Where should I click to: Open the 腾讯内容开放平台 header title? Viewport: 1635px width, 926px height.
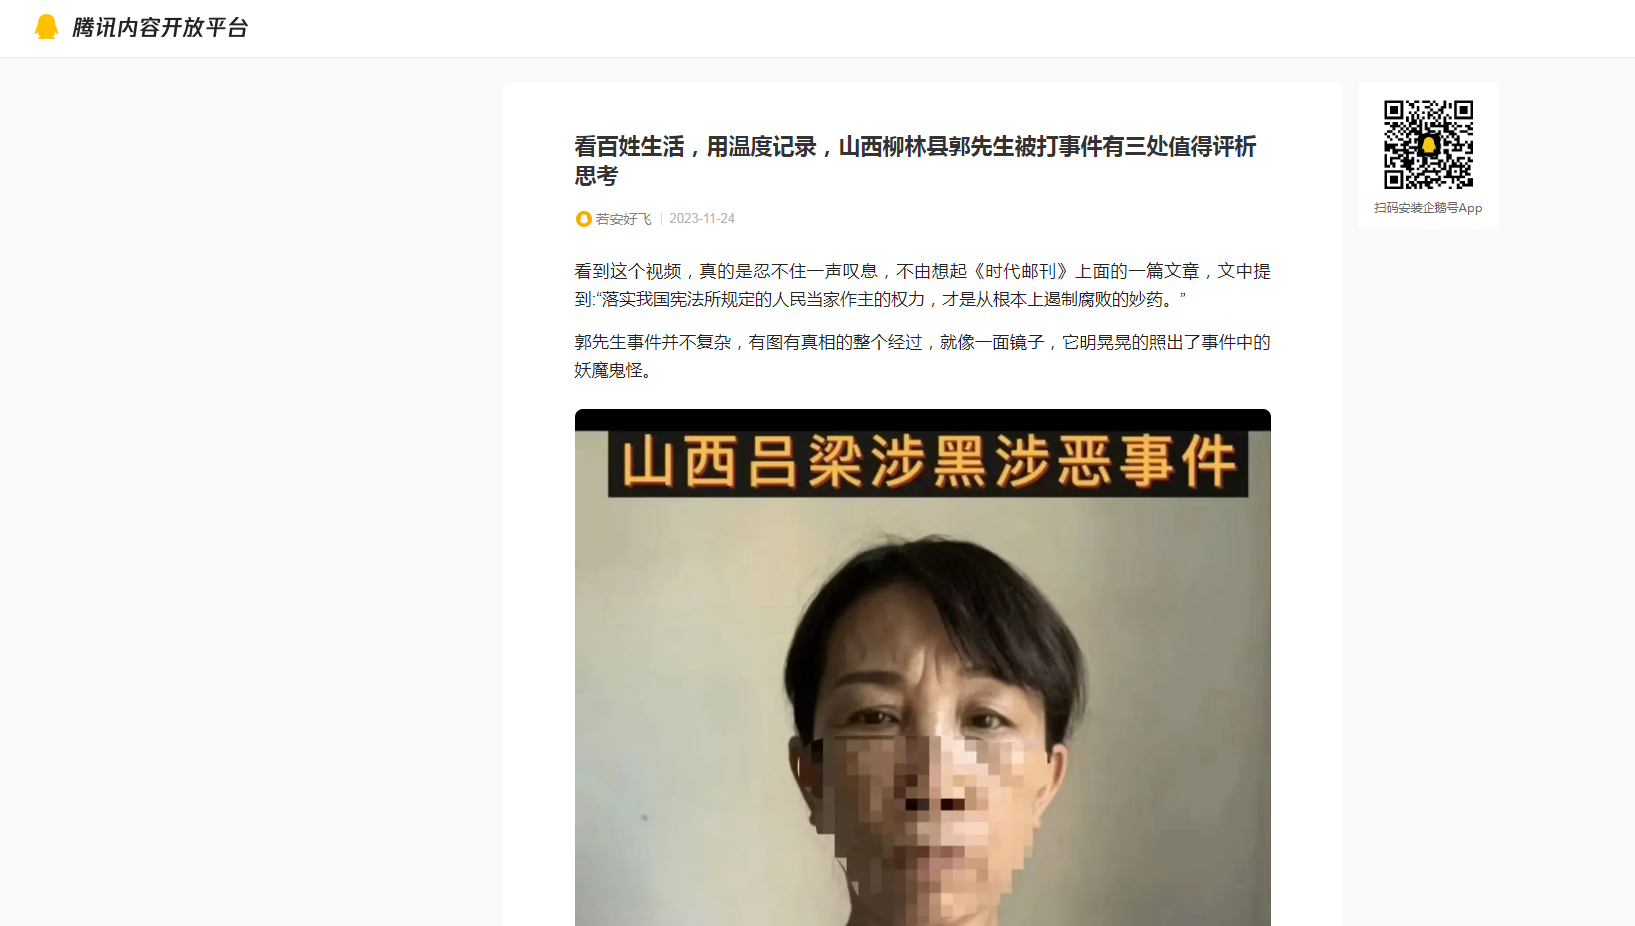point(160,28)
